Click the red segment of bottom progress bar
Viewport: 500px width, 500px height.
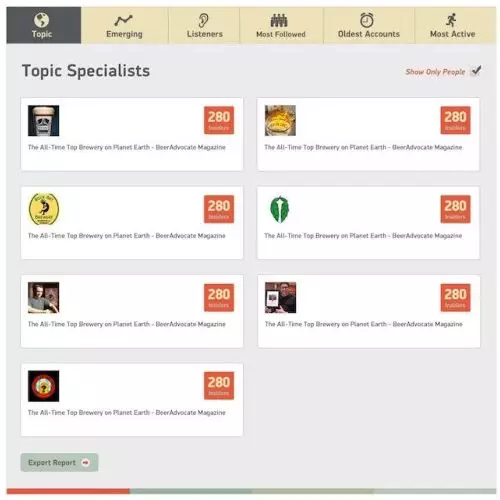click(x=68, y=491)
